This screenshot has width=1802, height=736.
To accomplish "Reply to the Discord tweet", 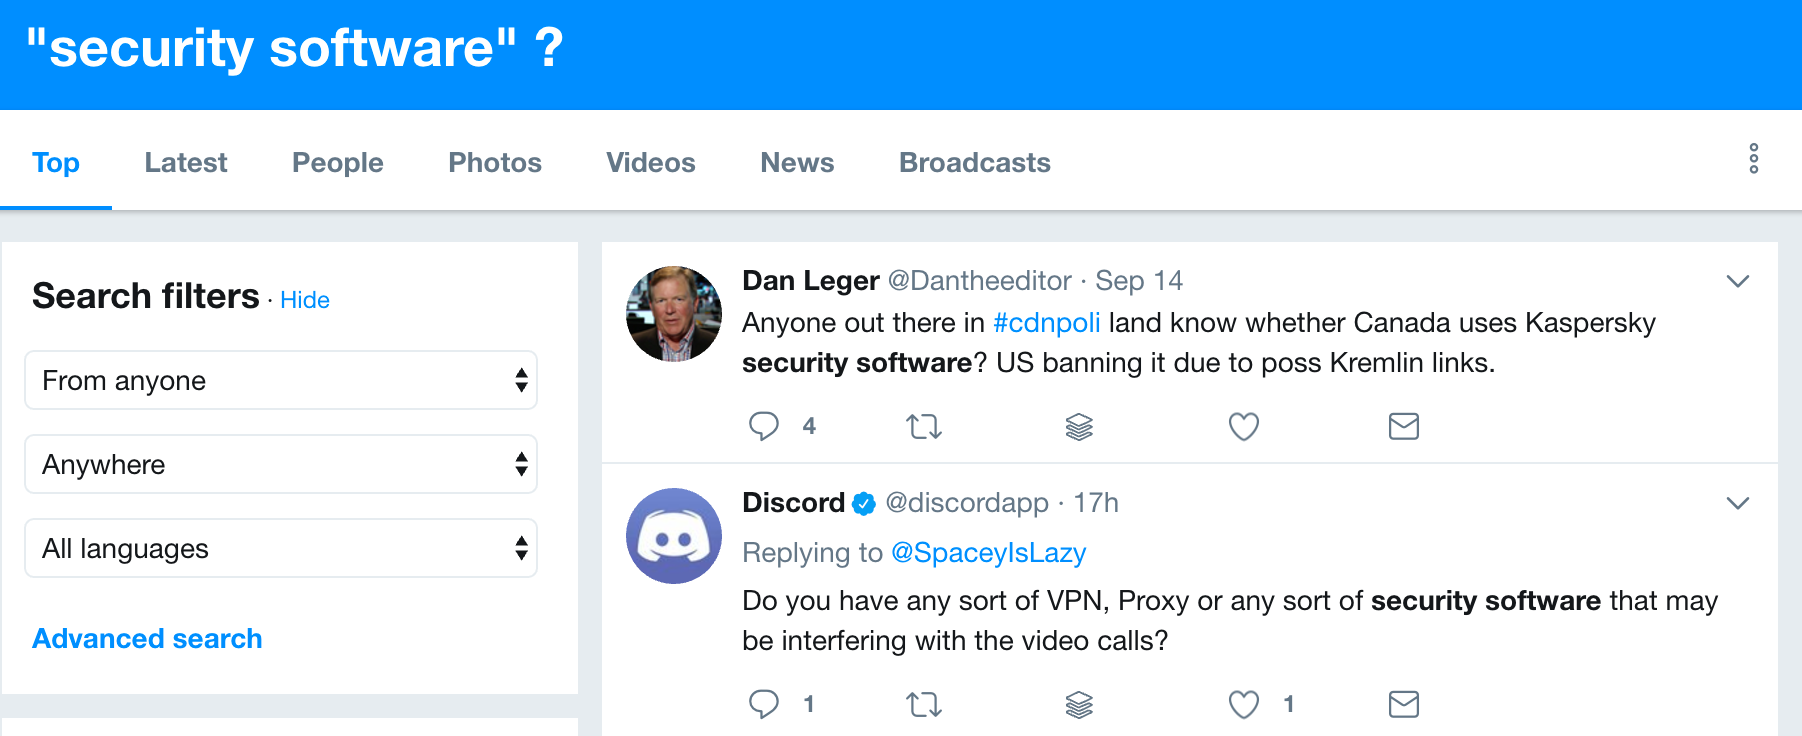I will [764, 704].
